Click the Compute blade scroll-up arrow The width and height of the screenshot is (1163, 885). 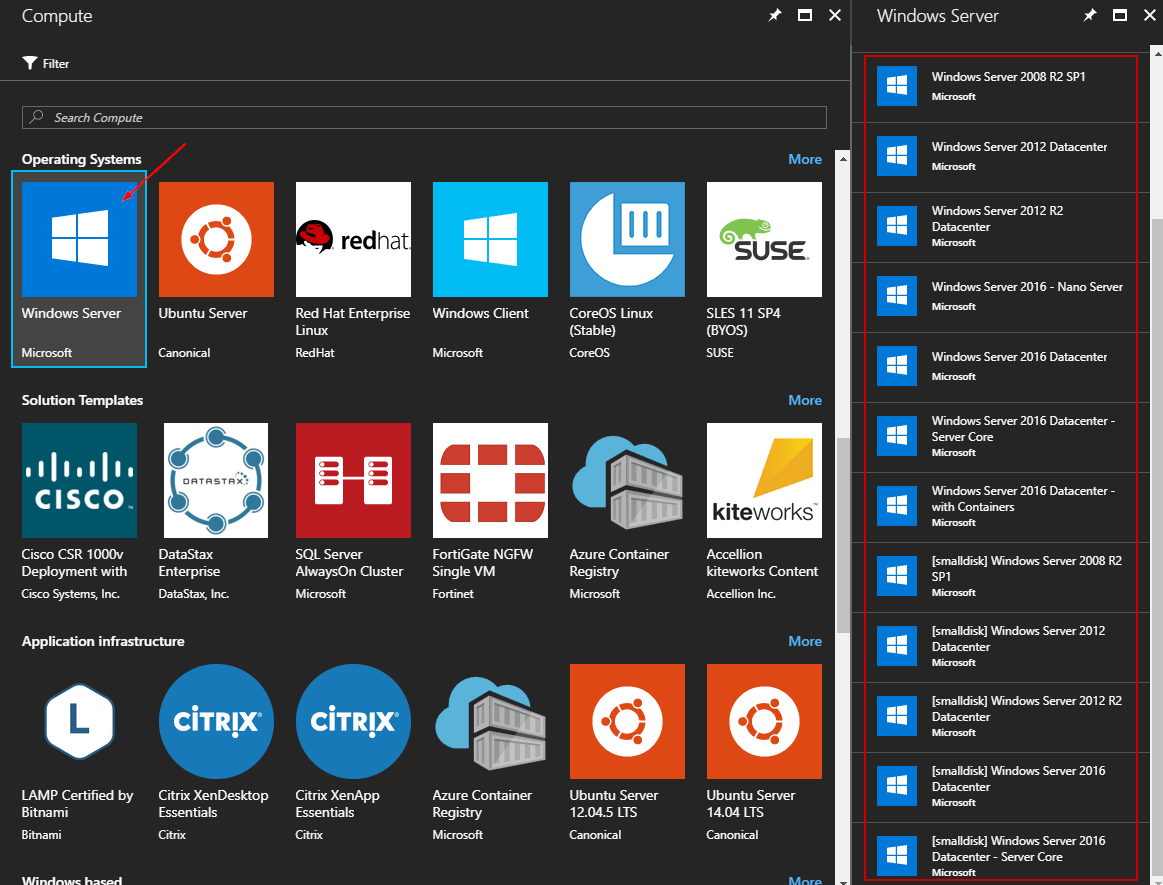pos(843,158)
